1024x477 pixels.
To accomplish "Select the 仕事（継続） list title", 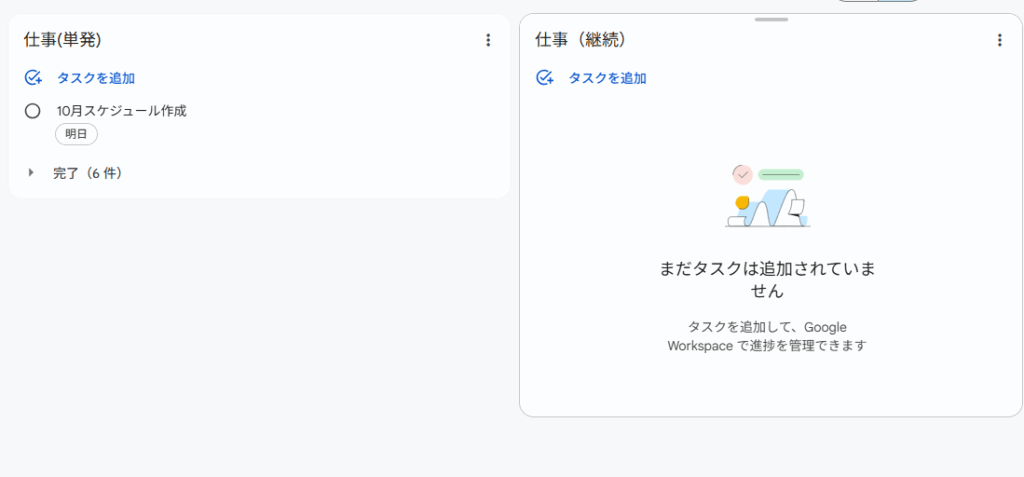I will 581,40.
